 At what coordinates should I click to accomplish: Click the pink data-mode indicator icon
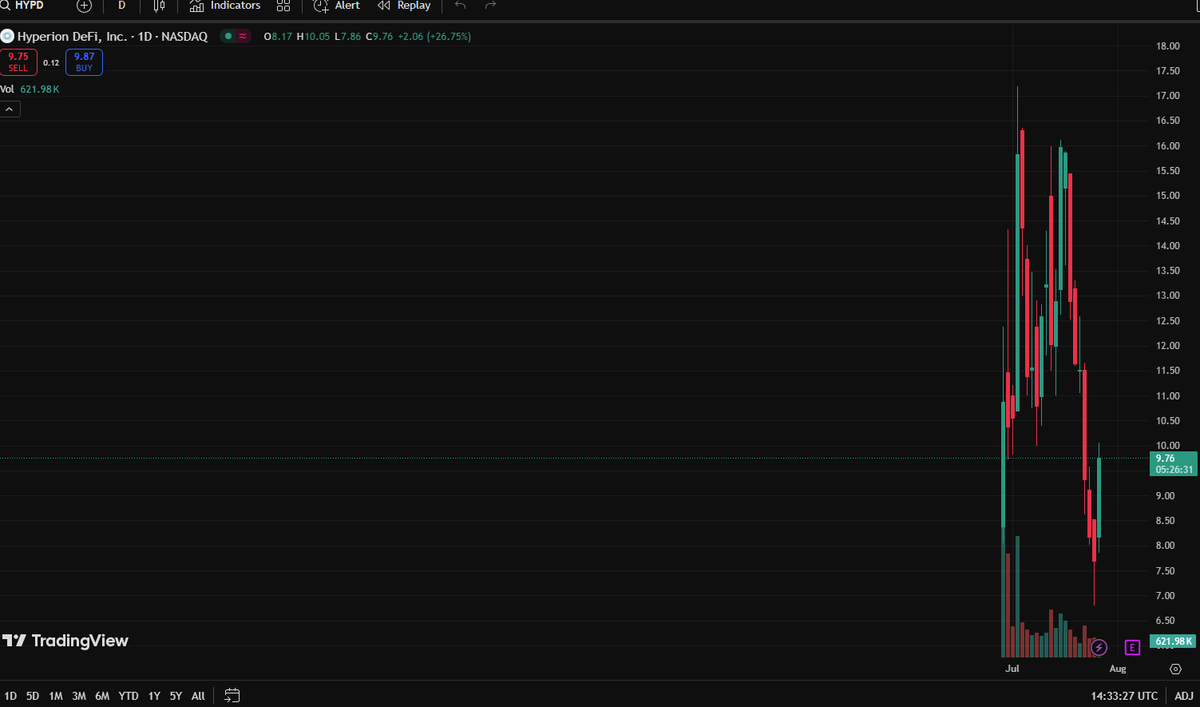pyautogui.click(x=242, y=36)
